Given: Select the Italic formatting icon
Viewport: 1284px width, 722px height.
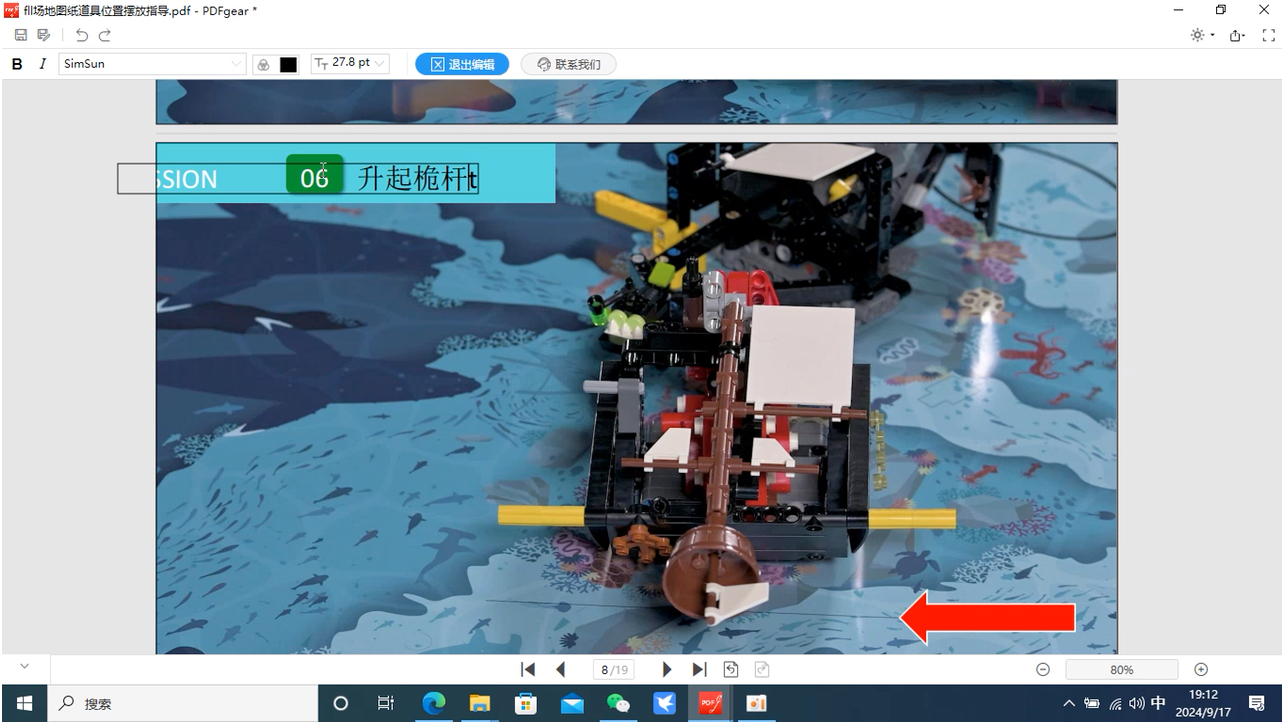Looking at the screenshot, I should [42, 63].
